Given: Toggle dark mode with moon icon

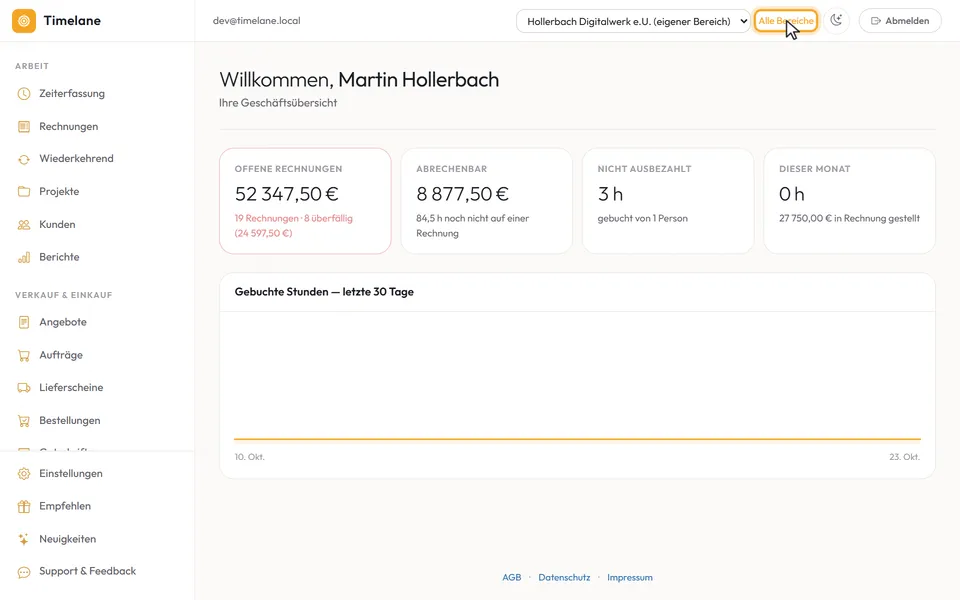Looking at the screenshot, I should tap(836, 21).
